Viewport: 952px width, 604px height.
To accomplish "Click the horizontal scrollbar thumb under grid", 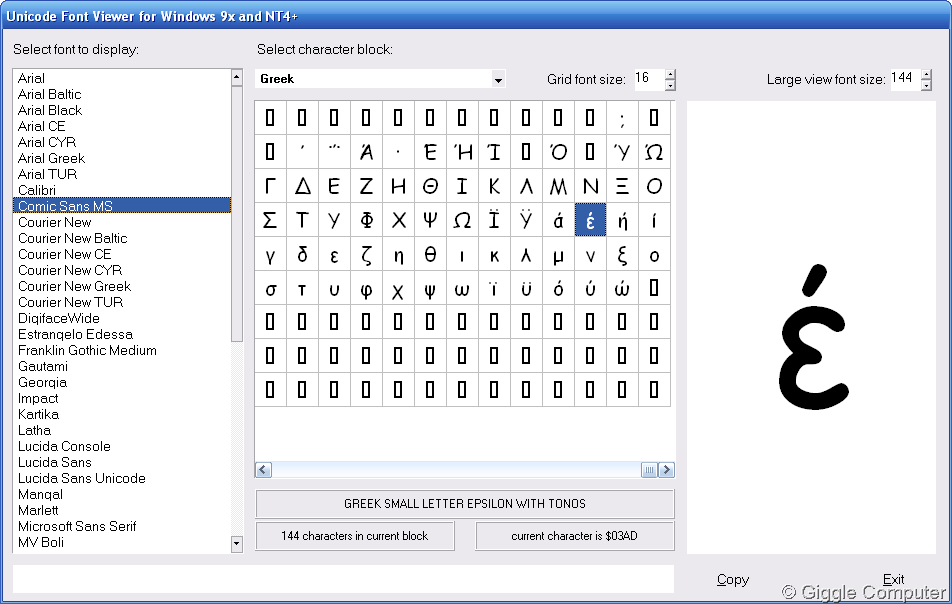I will pos(649,470).
